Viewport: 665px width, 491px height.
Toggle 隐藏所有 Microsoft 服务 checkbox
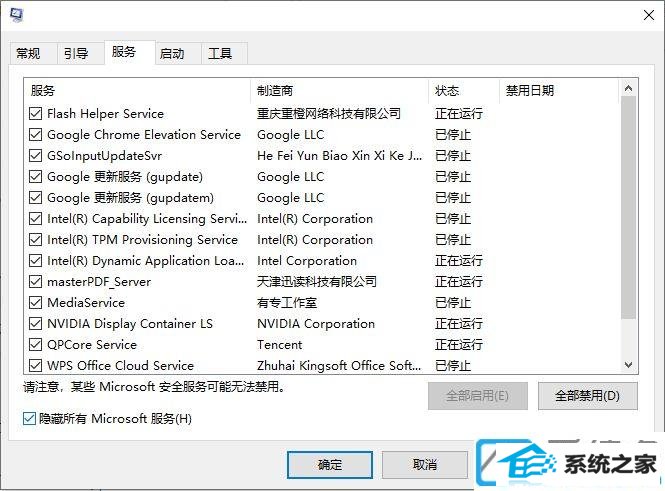coord(29,419)
